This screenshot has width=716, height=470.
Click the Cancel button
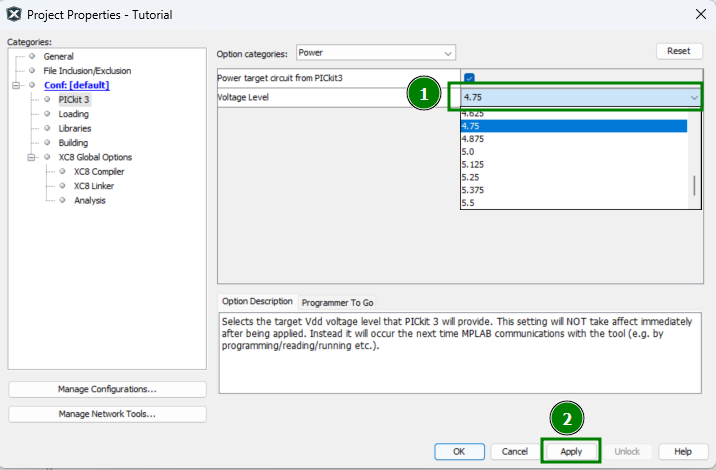click(x=515, y=452)
